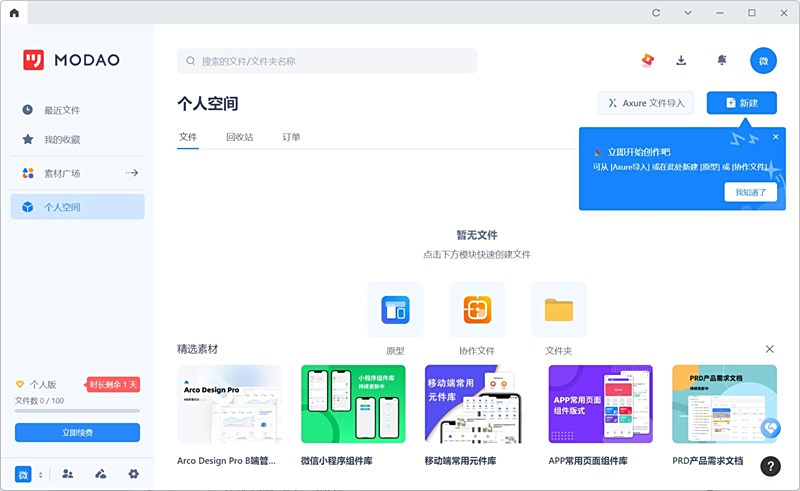
Task: Expand the workspace switcher arrows in sidebar
Action: (x=40, y=474)
